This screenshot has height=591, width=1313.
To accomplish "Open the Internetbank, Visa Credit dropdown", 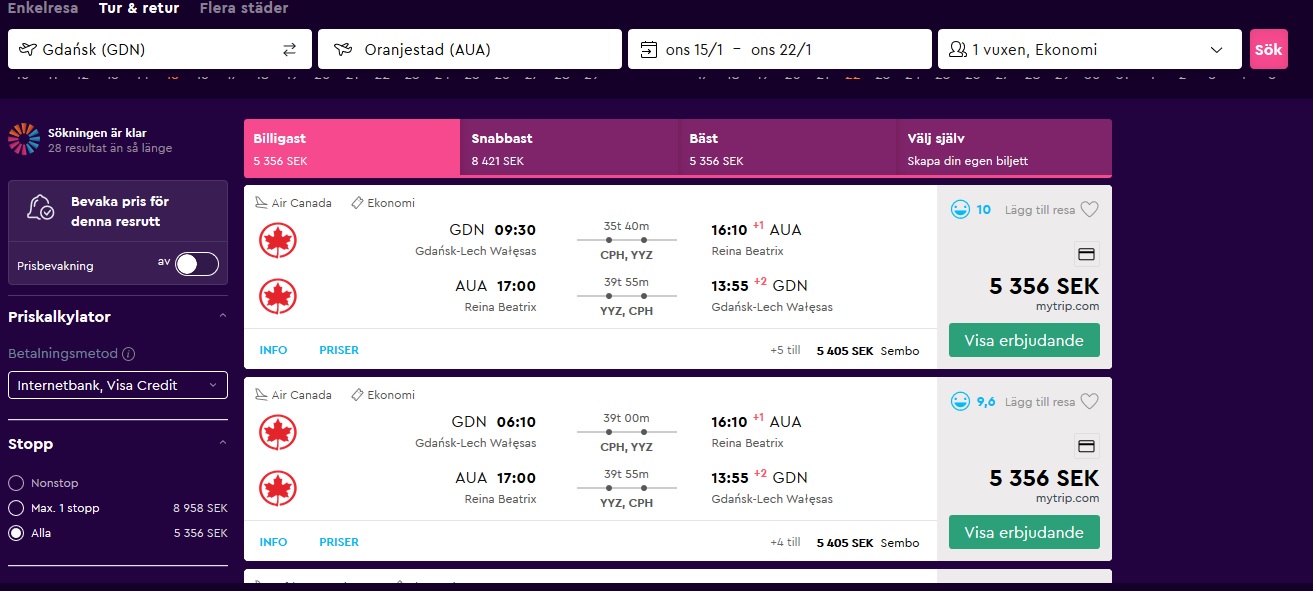I will (118, 385).
